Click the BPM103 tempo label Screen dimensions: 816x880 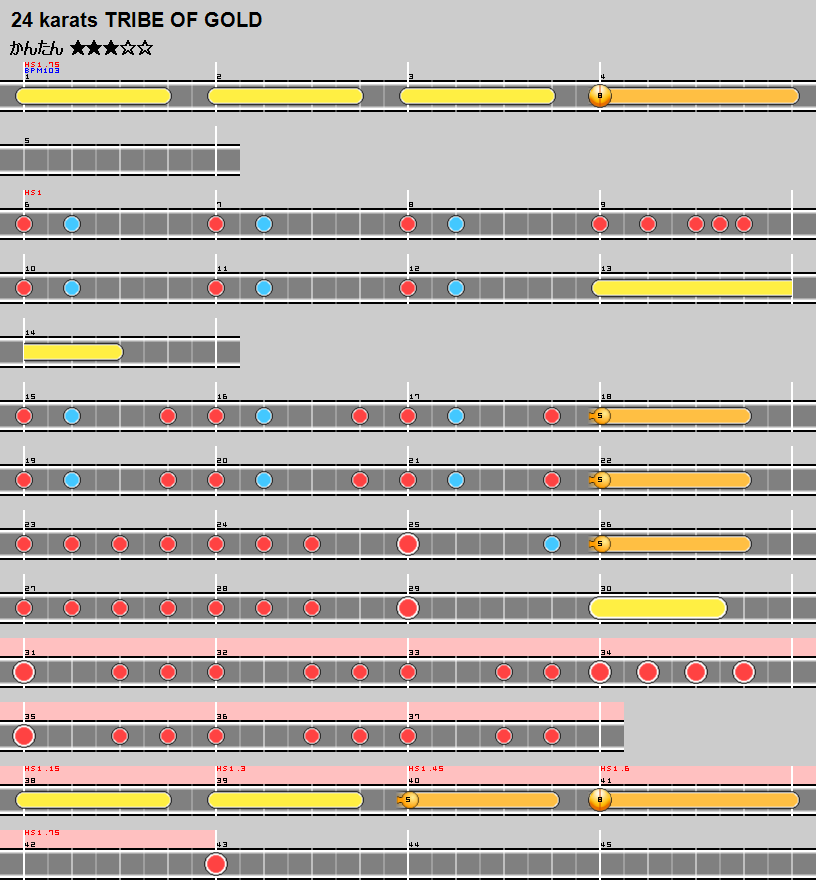(42, 71)
